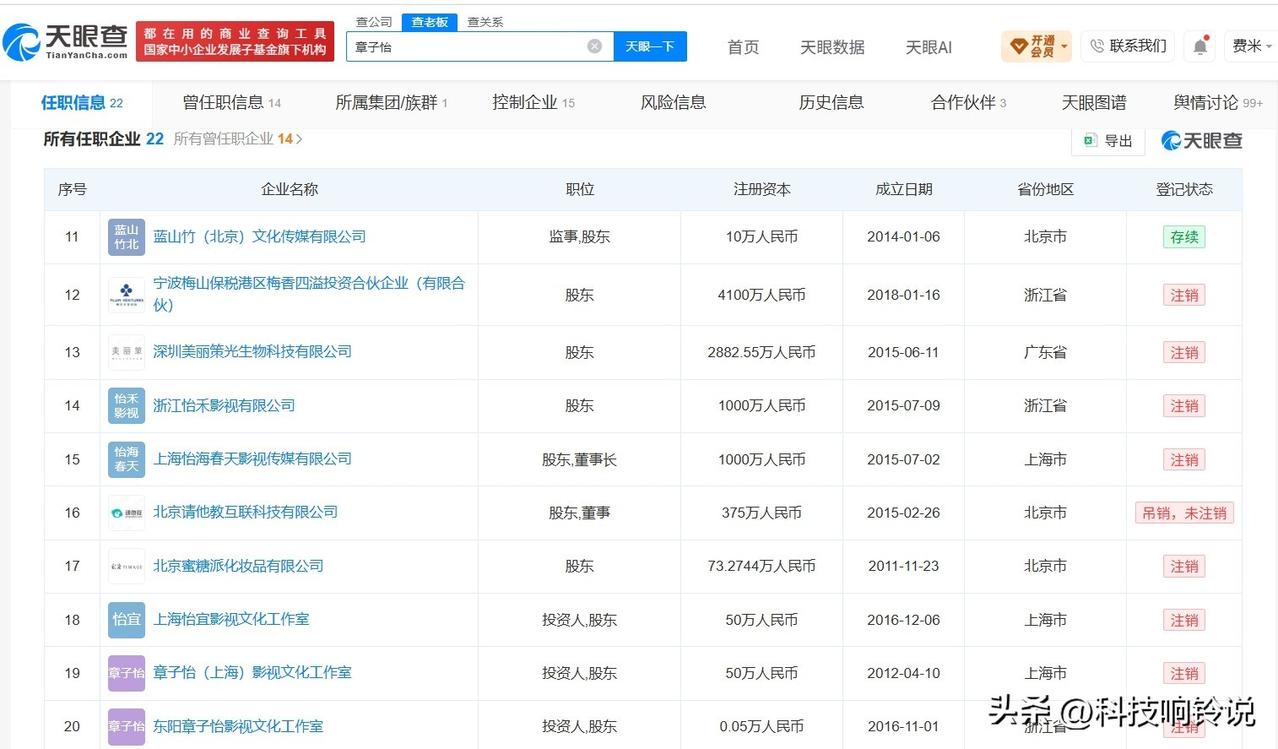This screenshot has width=1278, height=749.
Task: Click the 深圳美丽策光 company logo thumbnail
Action: (x=127, y=352)
